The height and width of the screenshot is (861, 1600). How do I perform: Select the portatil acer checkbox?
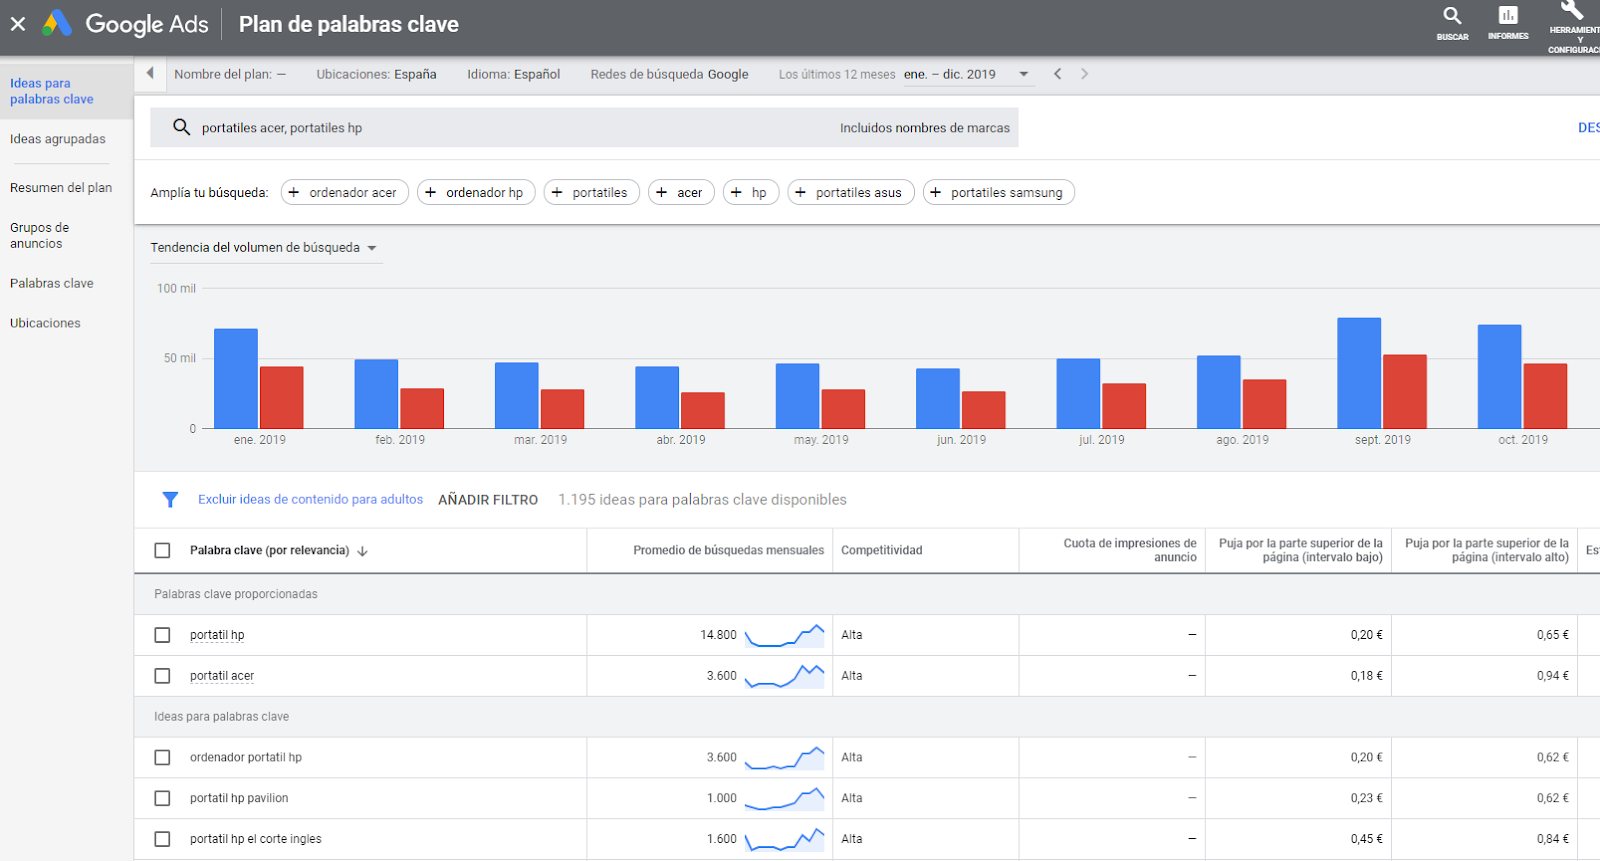point(162,676)
